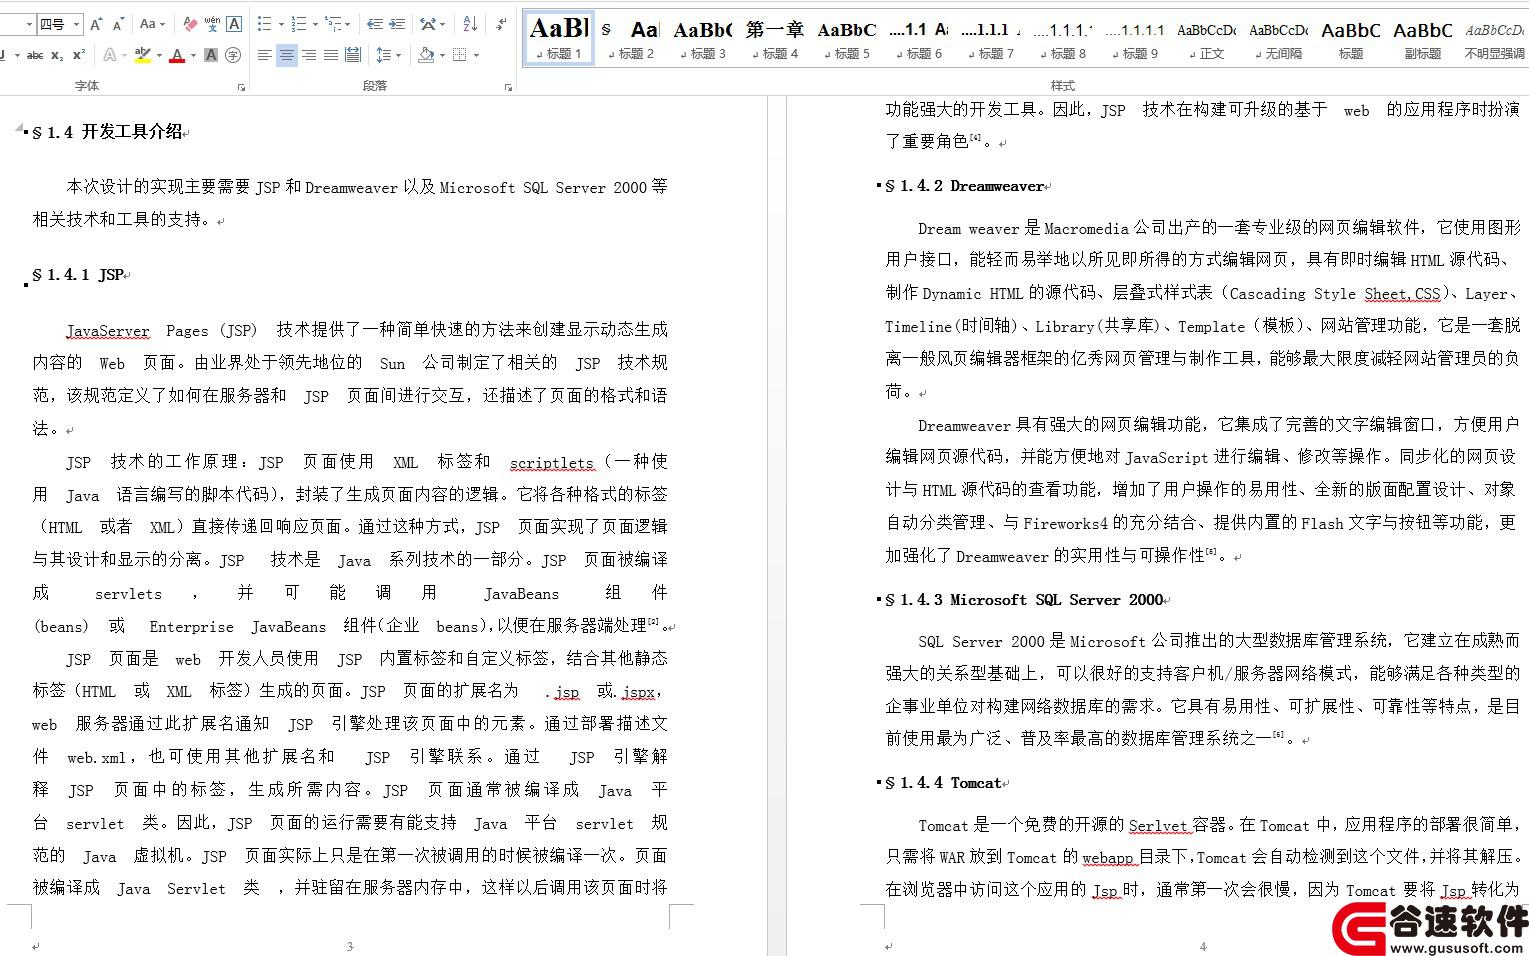The image size is (1529, 956).
Task: Place cursor in heading §1.4.1 JSP
Action: pos(78,275)
